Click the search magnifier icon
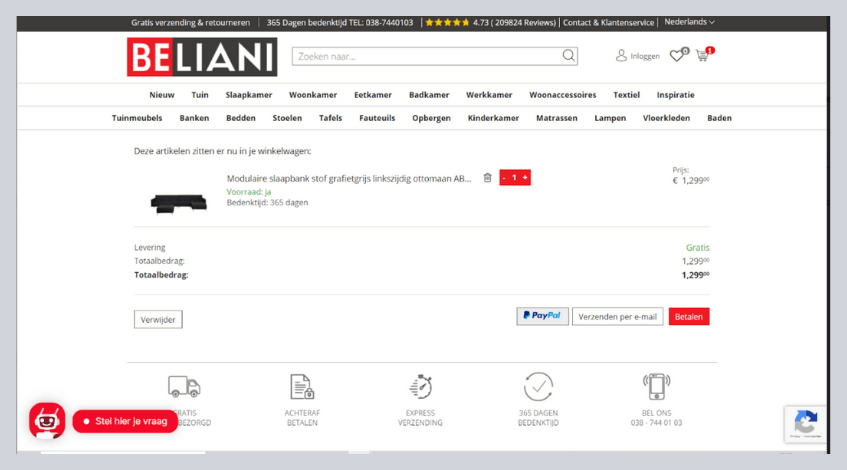 point(568,57)
